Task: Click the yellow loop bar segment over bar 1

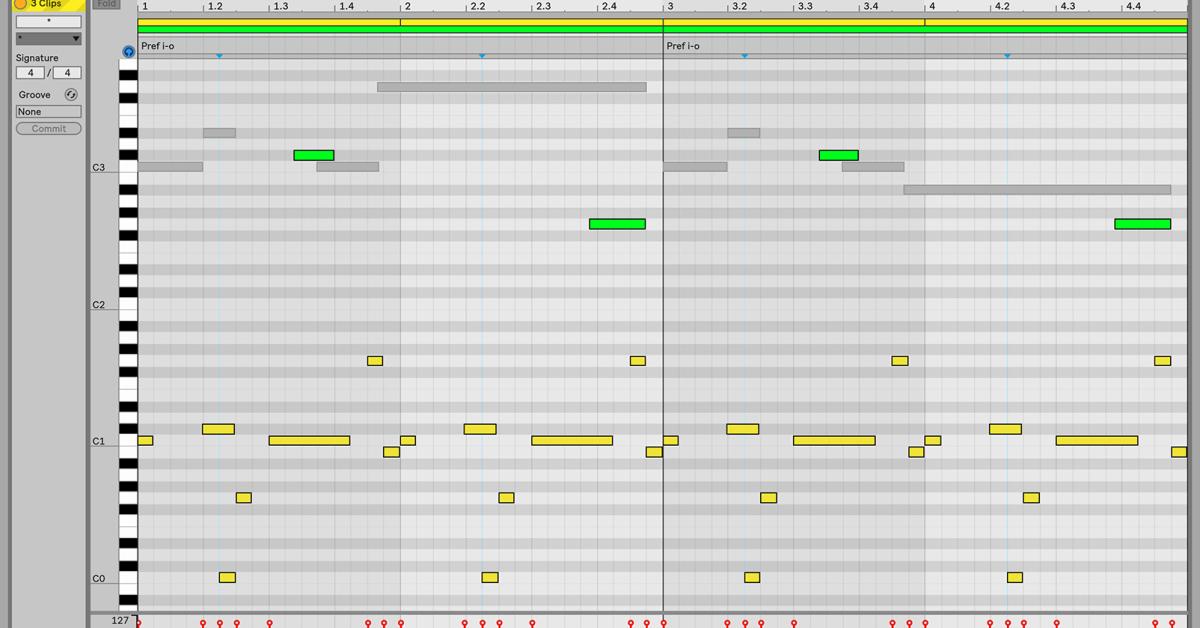Action: [269, 21]
